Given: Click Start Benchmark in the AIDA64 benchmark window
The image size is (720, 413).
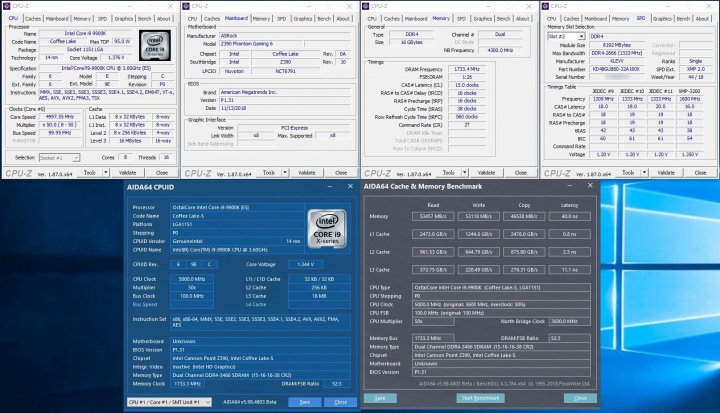Looking at the screenshot, I should 480,398.
